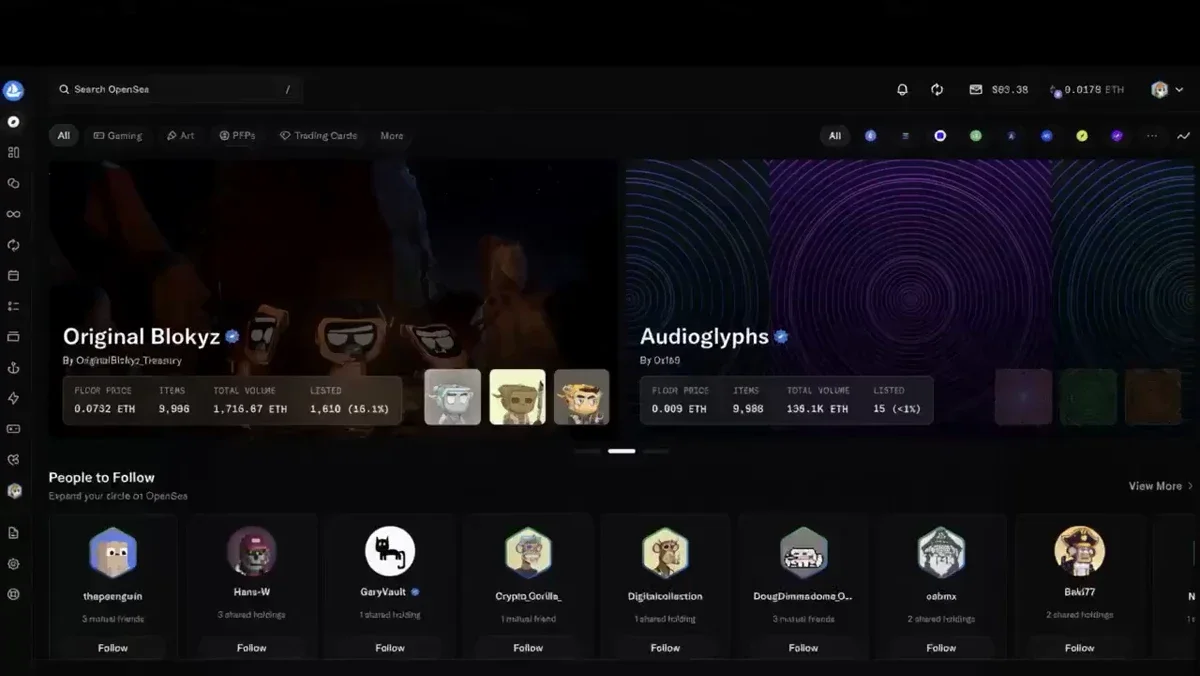
Task: Toggle the trend line chart icon
Action: (1184, 136)
